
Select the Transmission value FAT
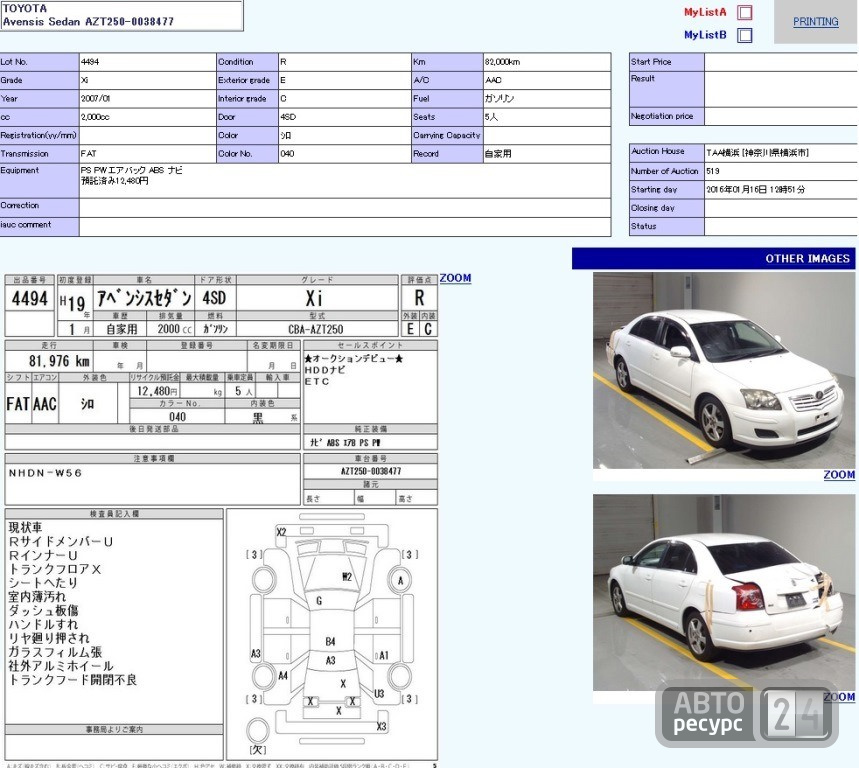pyautogui.click(x=88, y=154)
